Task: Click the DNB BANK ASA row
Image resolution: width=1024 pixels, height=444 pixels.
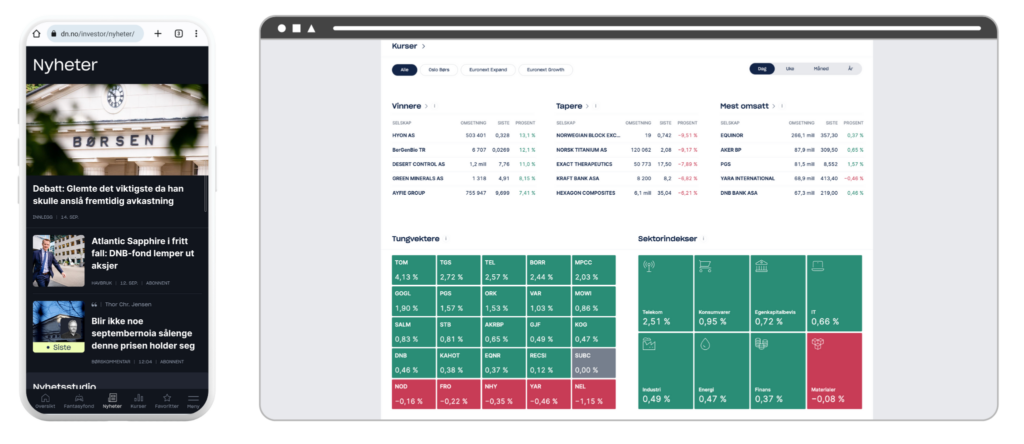Action: (792, 193)
